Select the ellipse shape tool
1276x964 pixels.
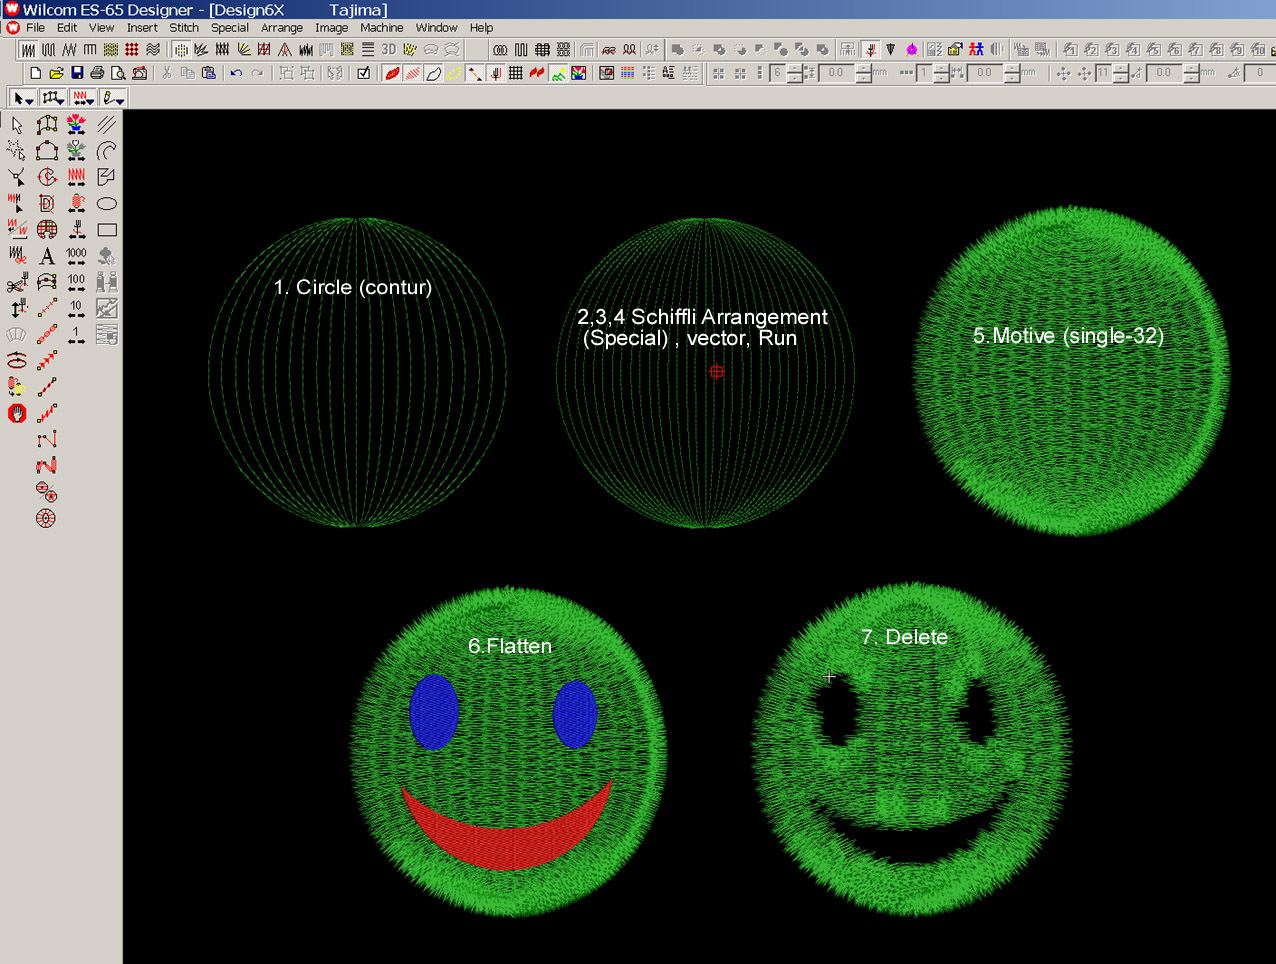coord(107,203)
